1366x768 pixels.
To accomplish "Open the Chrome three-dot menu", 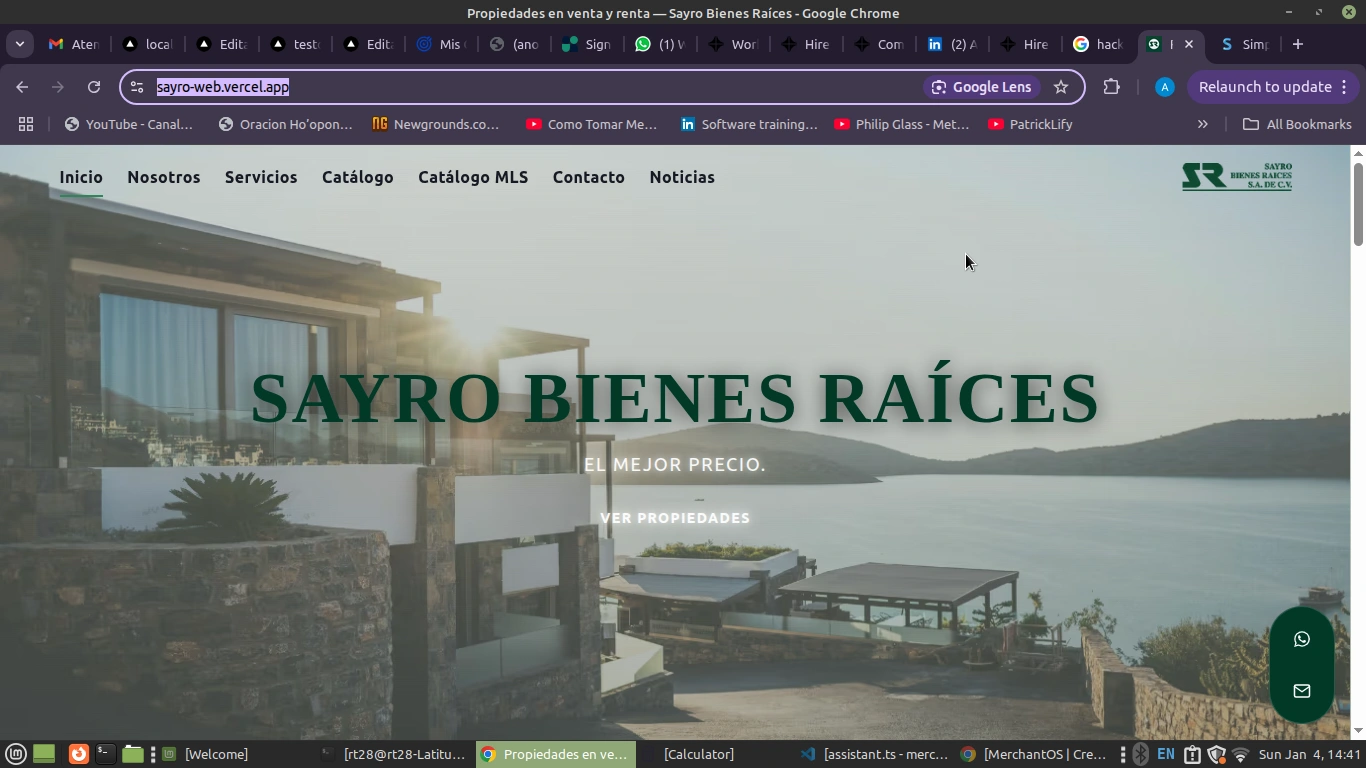I will click(x=1344, y=87).
